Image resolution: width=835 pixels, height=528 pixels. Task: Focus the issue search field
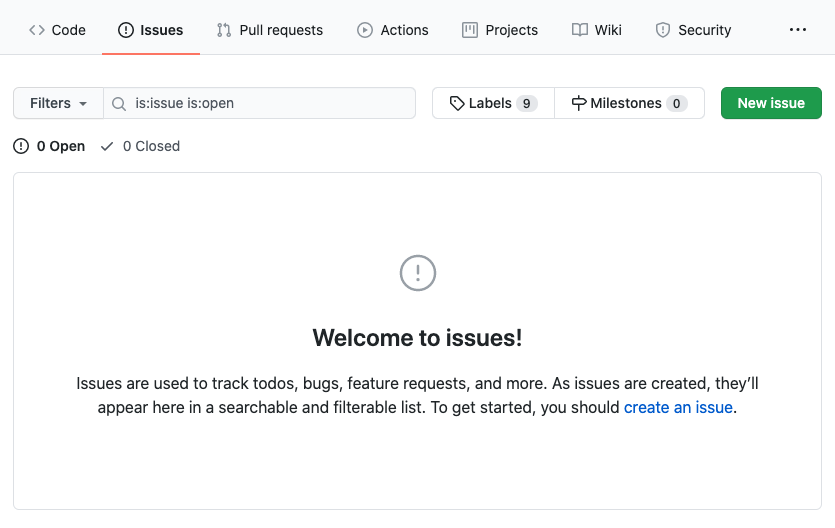pos(259,103)
